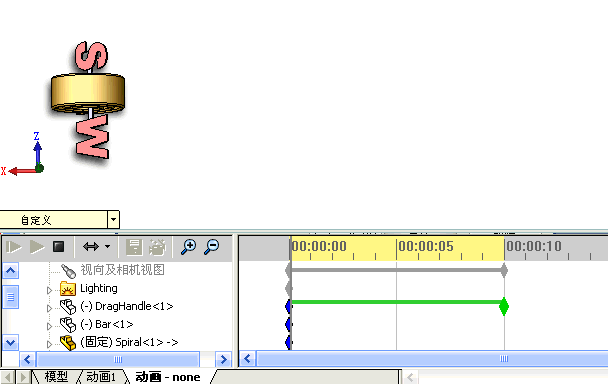Viewport: 608px width, 384px height.
Task: Click the Save Animation icon
Action: pyautogui.click(x=134, y=247)
